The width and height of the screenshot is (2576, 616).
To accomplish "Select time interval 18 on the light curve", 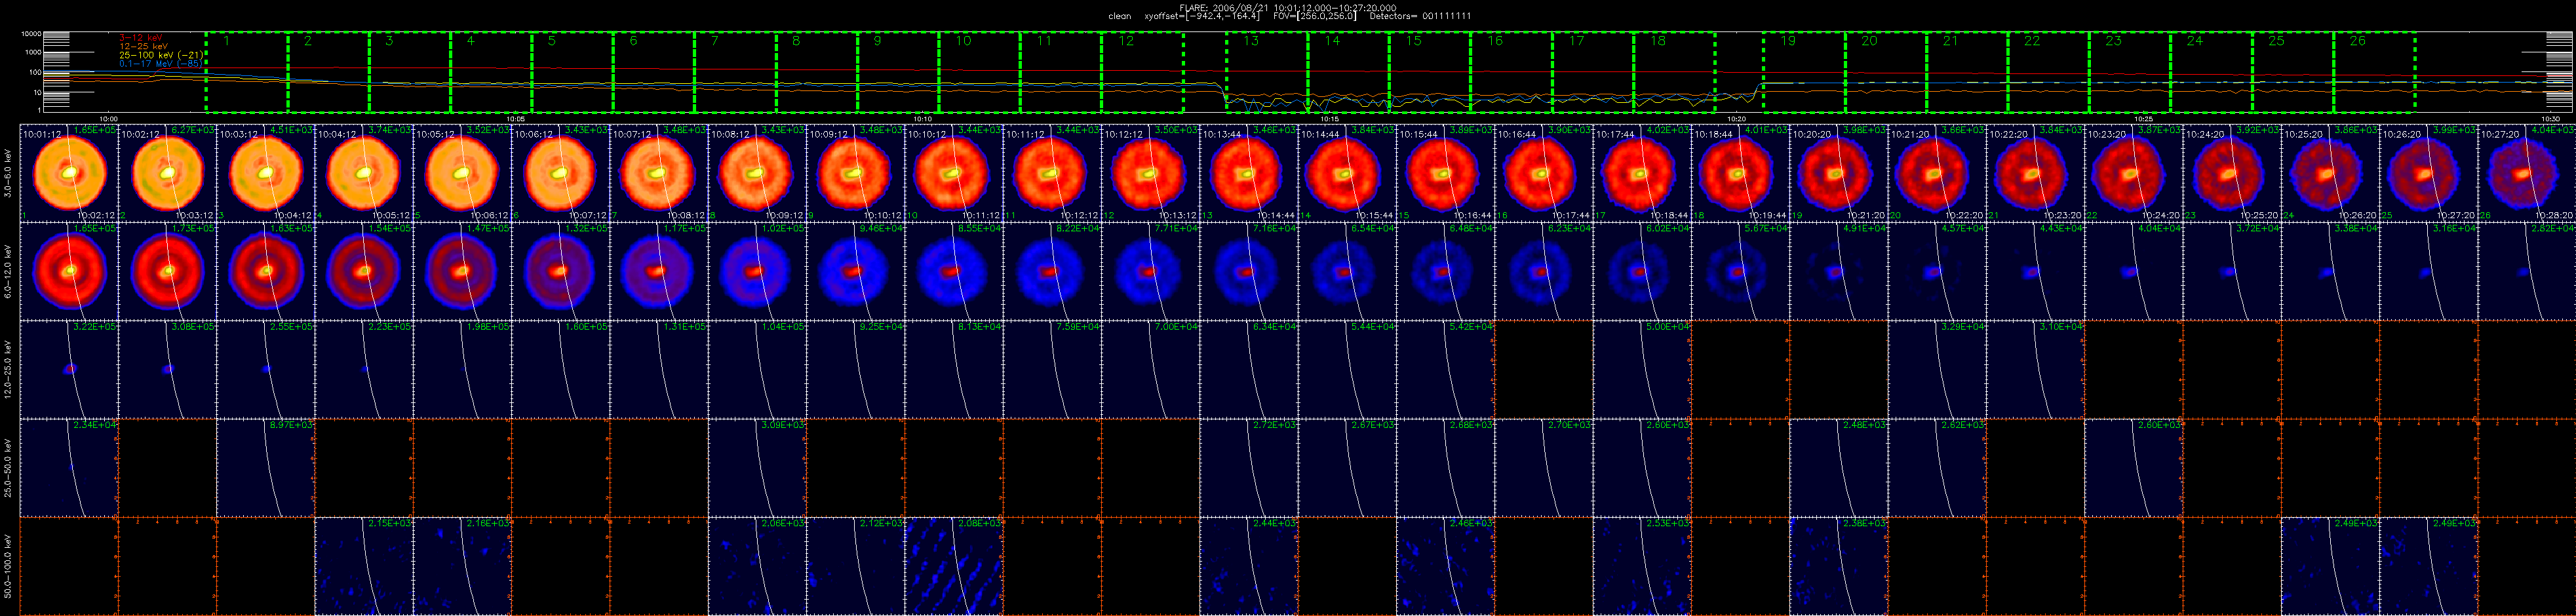I will [1674, 72].
